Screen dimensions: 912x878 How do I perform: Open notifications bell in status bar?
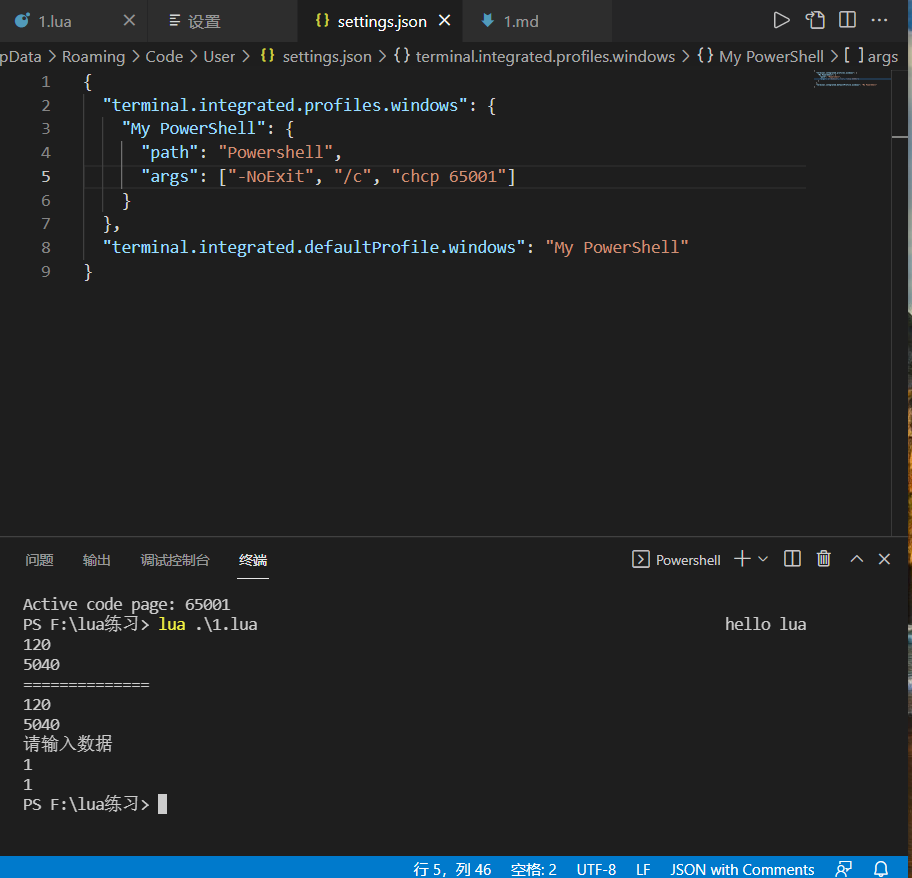[x=881, y=869]
